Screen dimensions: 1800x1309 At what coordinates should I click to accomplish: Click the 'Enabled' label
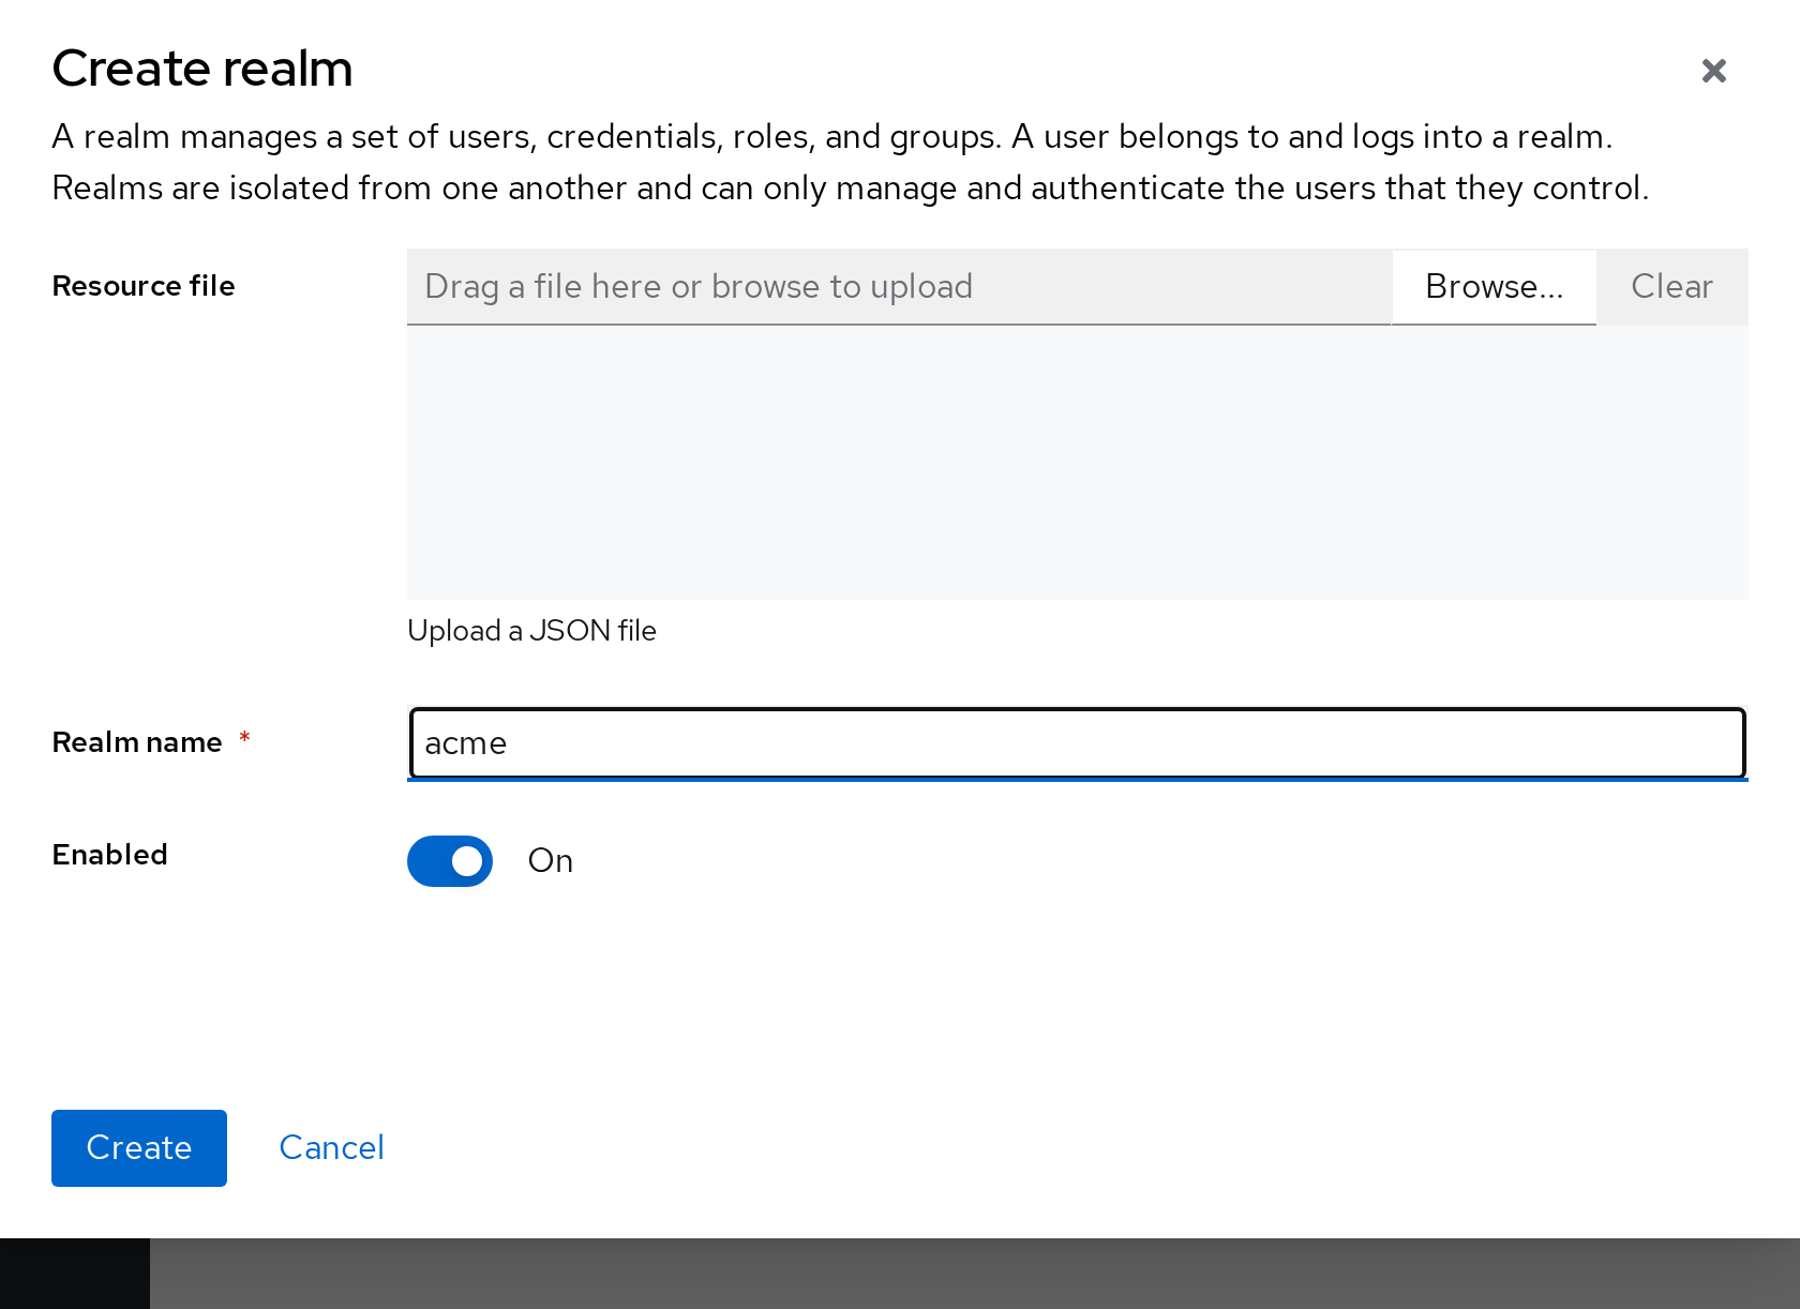tap(110, 855)
